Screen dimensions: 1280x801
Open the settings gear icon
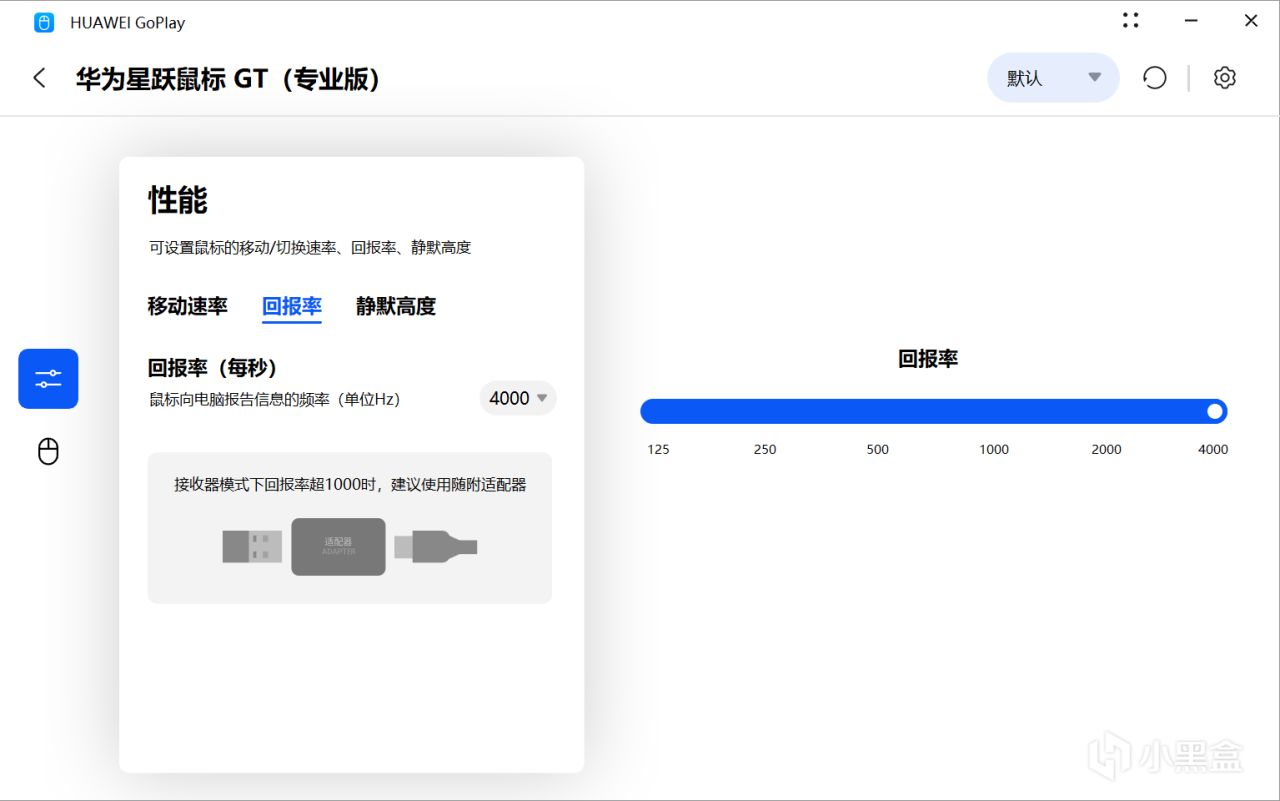[x=1225, y=78]
